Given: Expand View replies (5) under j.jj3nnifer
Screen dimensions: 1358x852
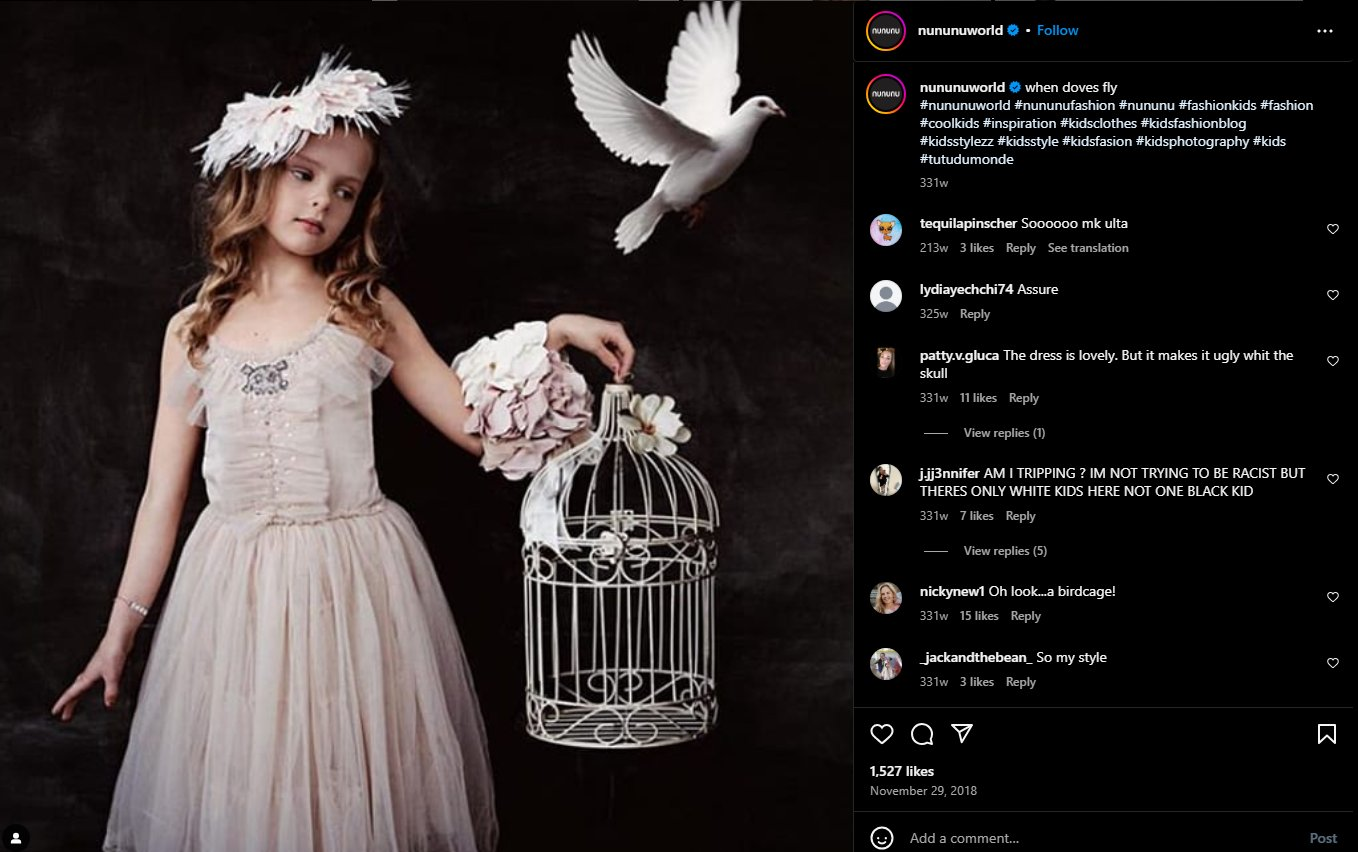Looking at the screenshot, I should click(x=1005, y=551).
